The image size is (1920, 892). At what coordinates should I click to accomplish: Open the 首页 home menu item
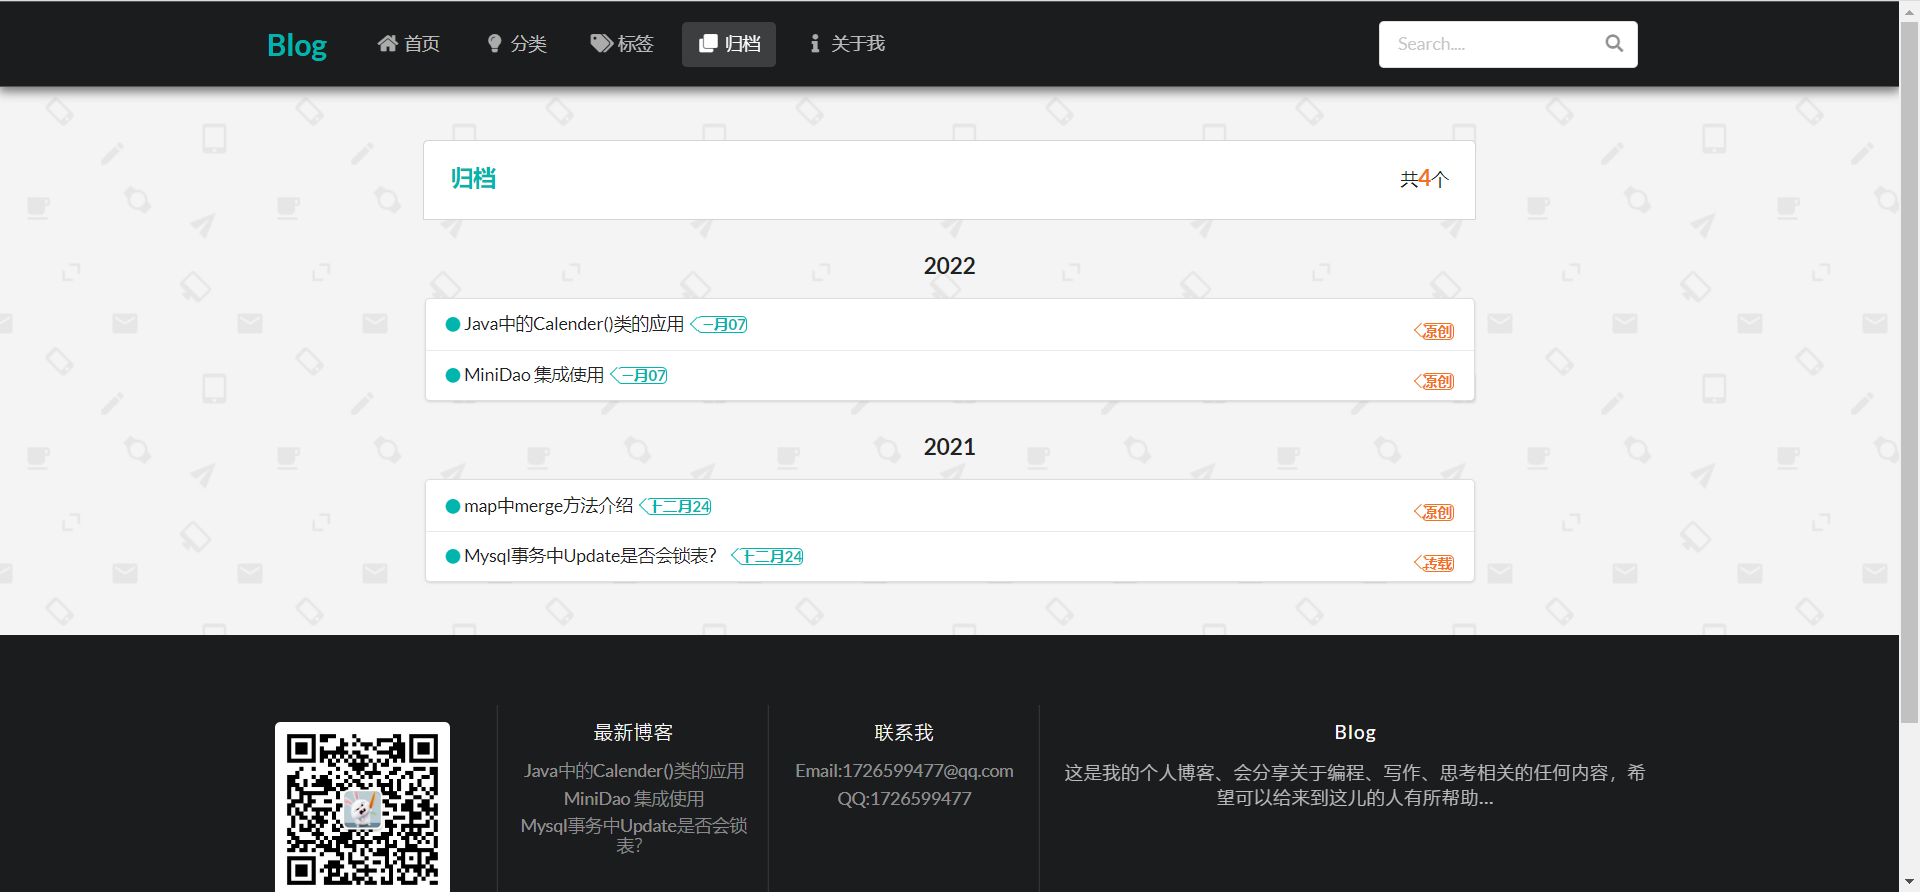408,44
